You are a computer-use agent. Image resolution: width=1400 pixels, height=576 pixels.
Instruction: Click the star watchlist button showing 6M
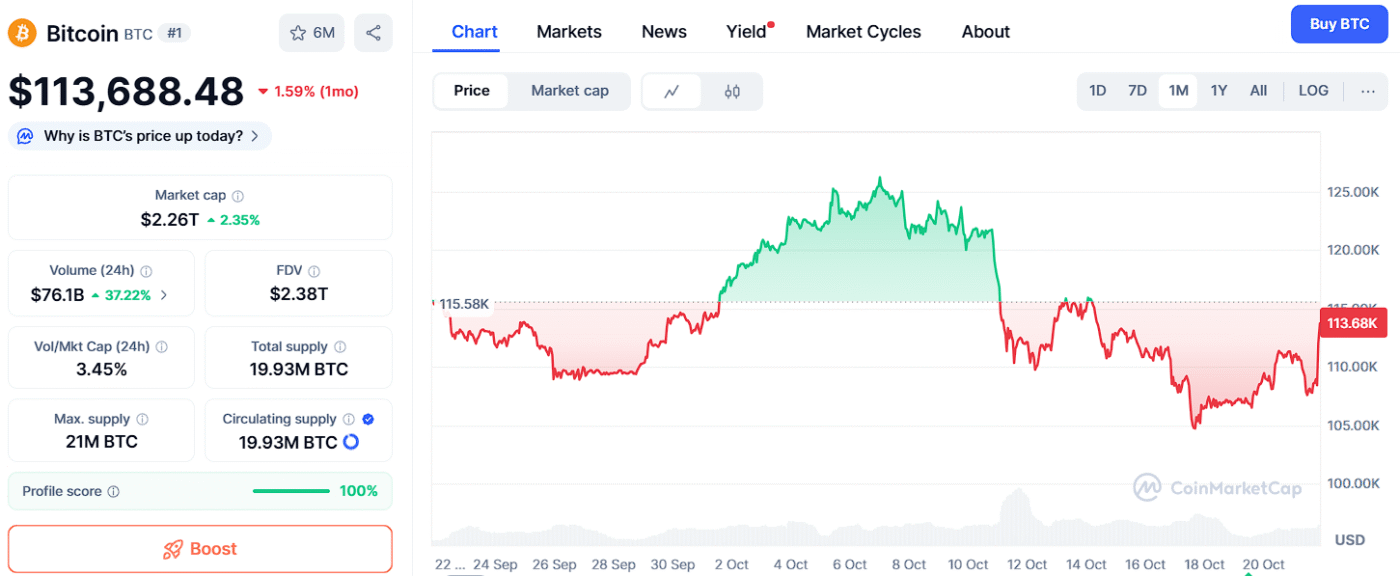pos(311,33)
